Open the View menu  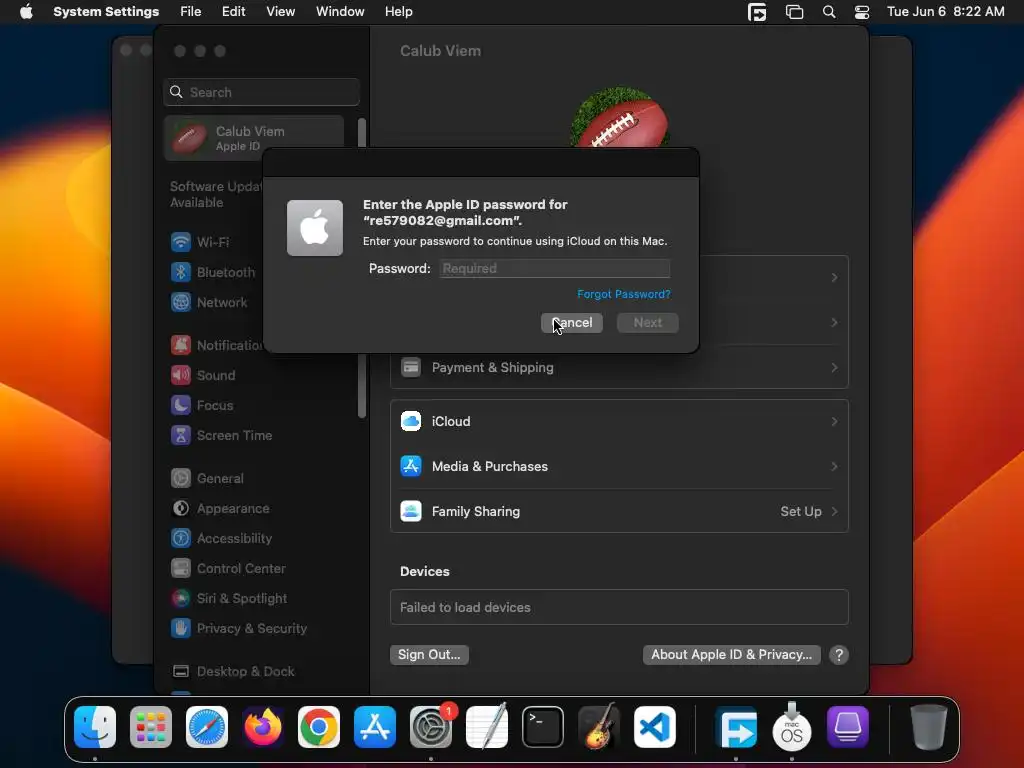280,12
